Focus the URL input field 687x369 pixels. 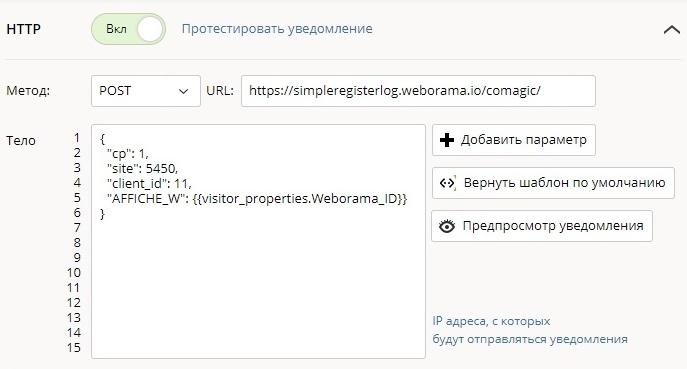[418, 91]
